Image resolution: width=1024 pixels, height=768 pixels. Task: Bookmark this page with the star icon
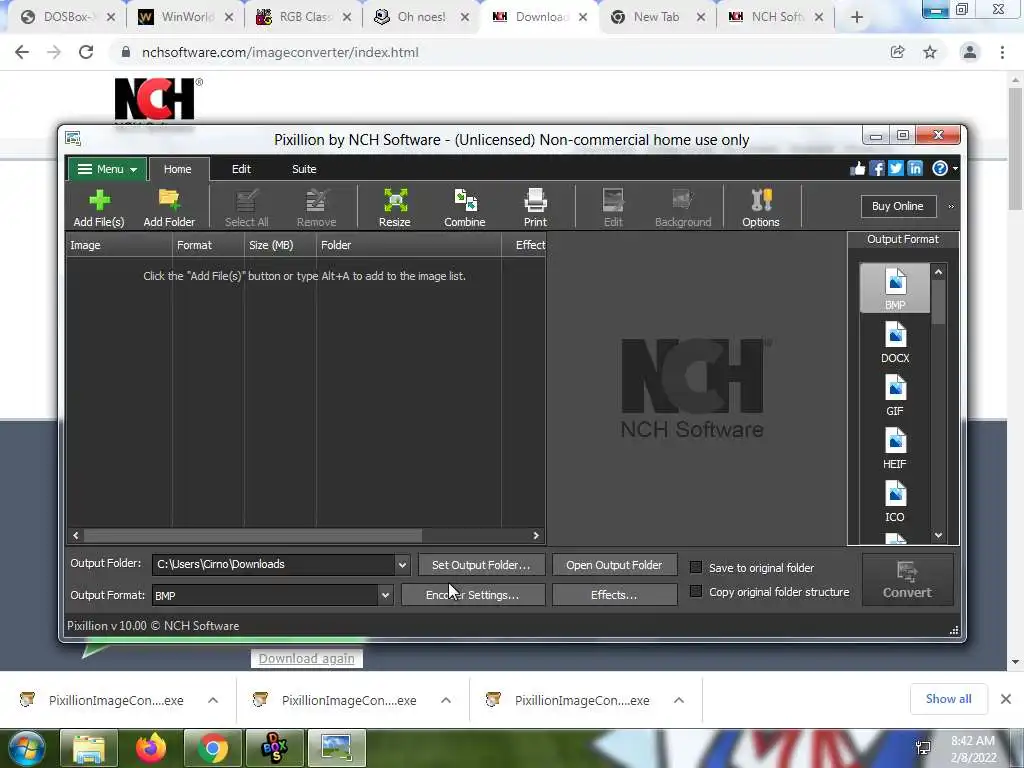[930, 52]
